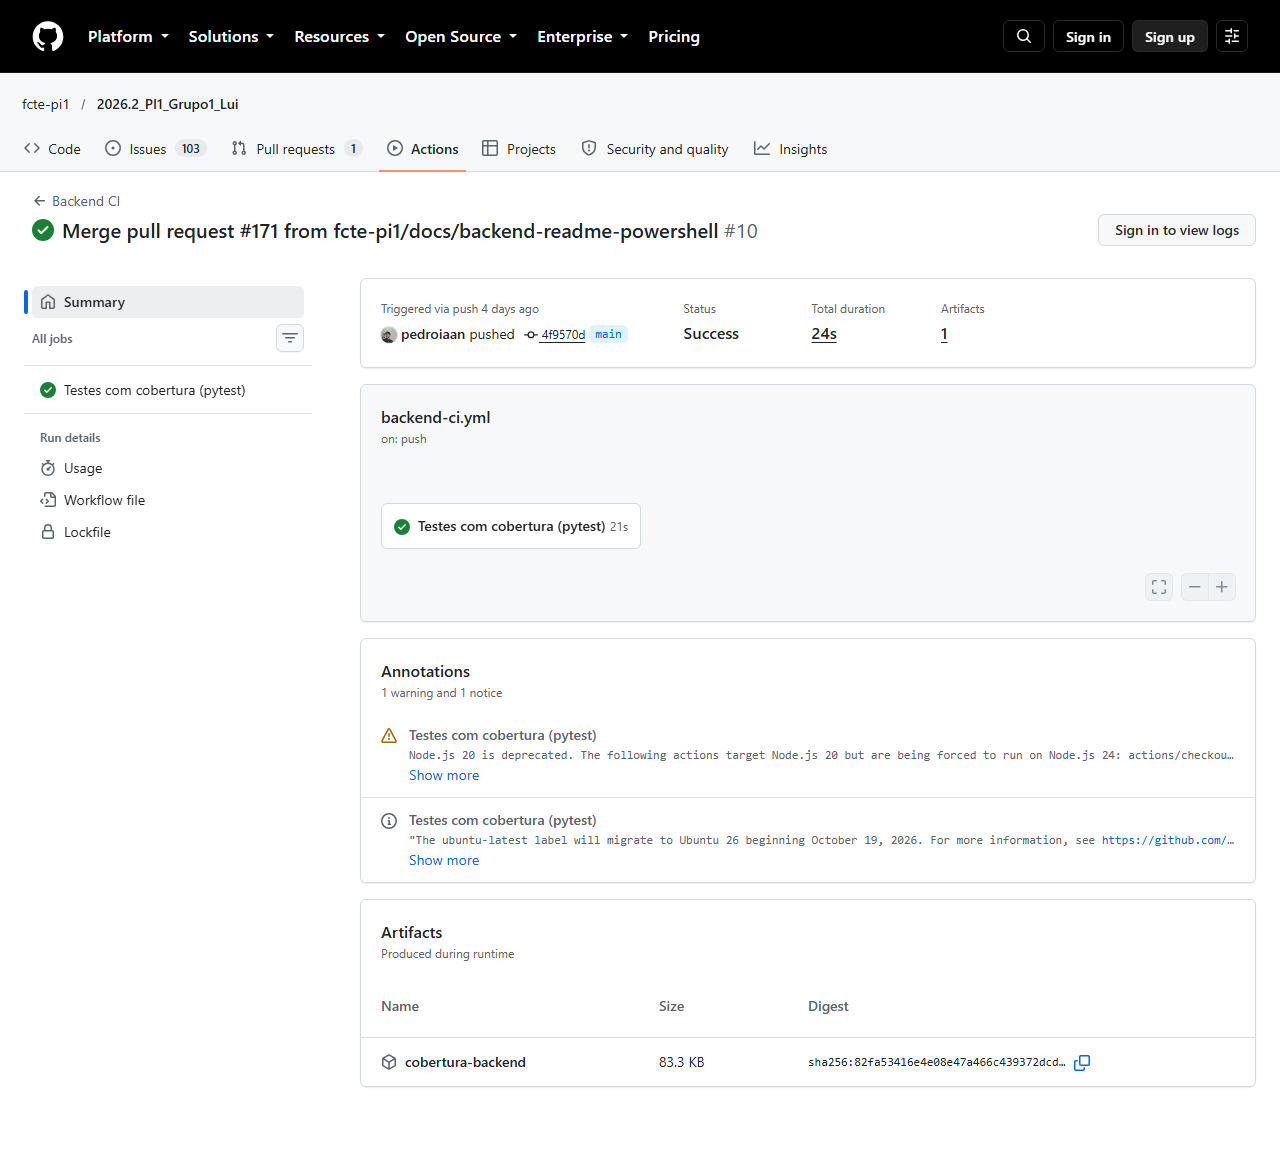Open the Issues tab
The image size is (1280, 1151).
[x=155, y=149]
